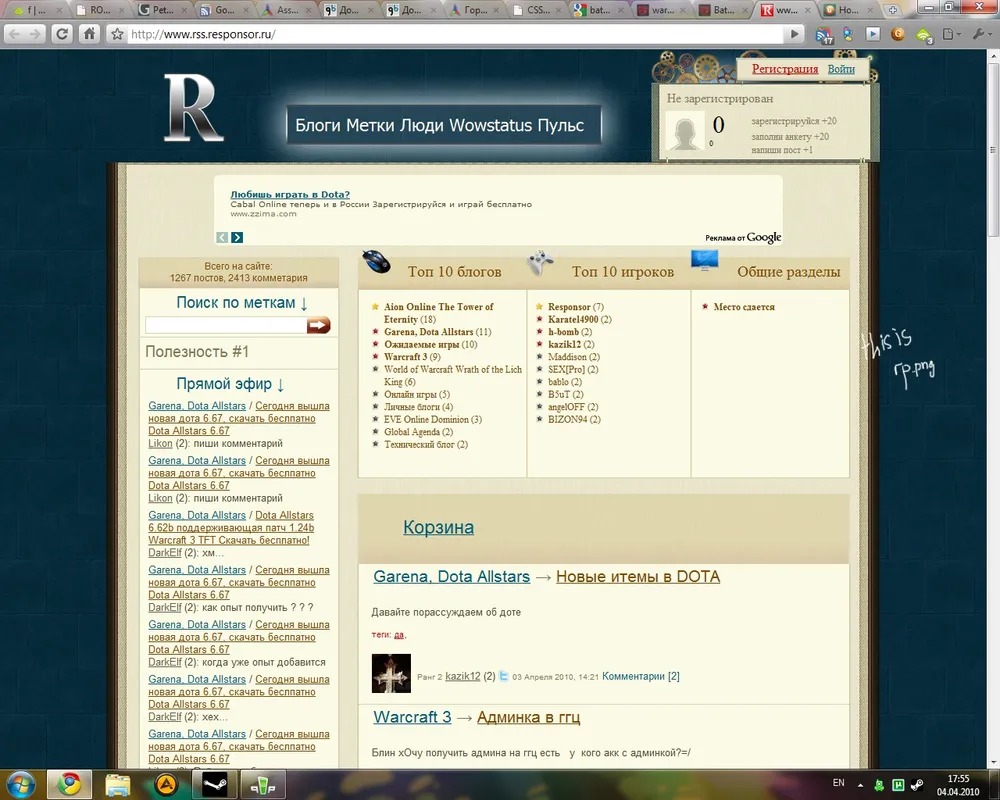
Task: Click the Home button in browser toolbar
Action: pos(90,34)
